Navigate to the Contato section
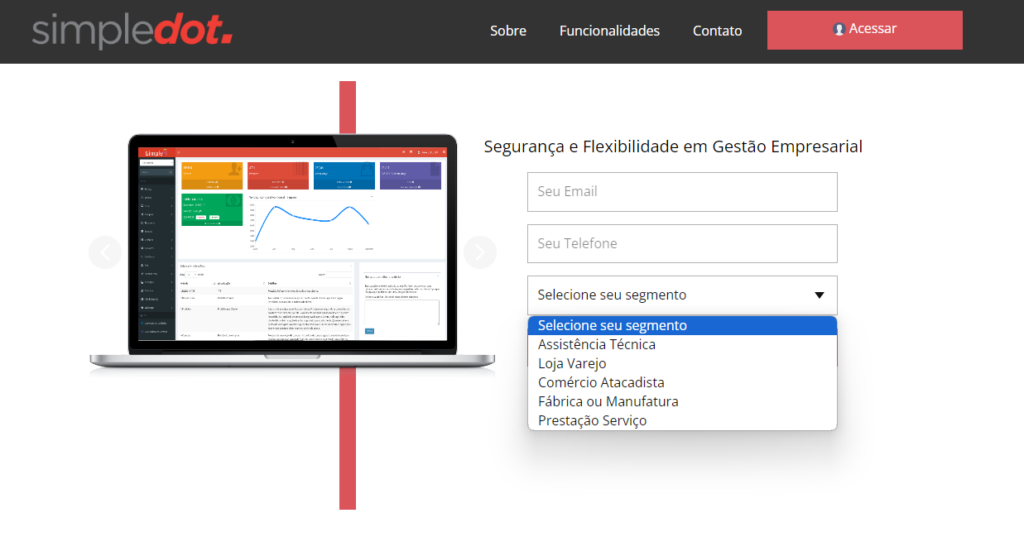The image size is (1024, 542). coord(717,31)
